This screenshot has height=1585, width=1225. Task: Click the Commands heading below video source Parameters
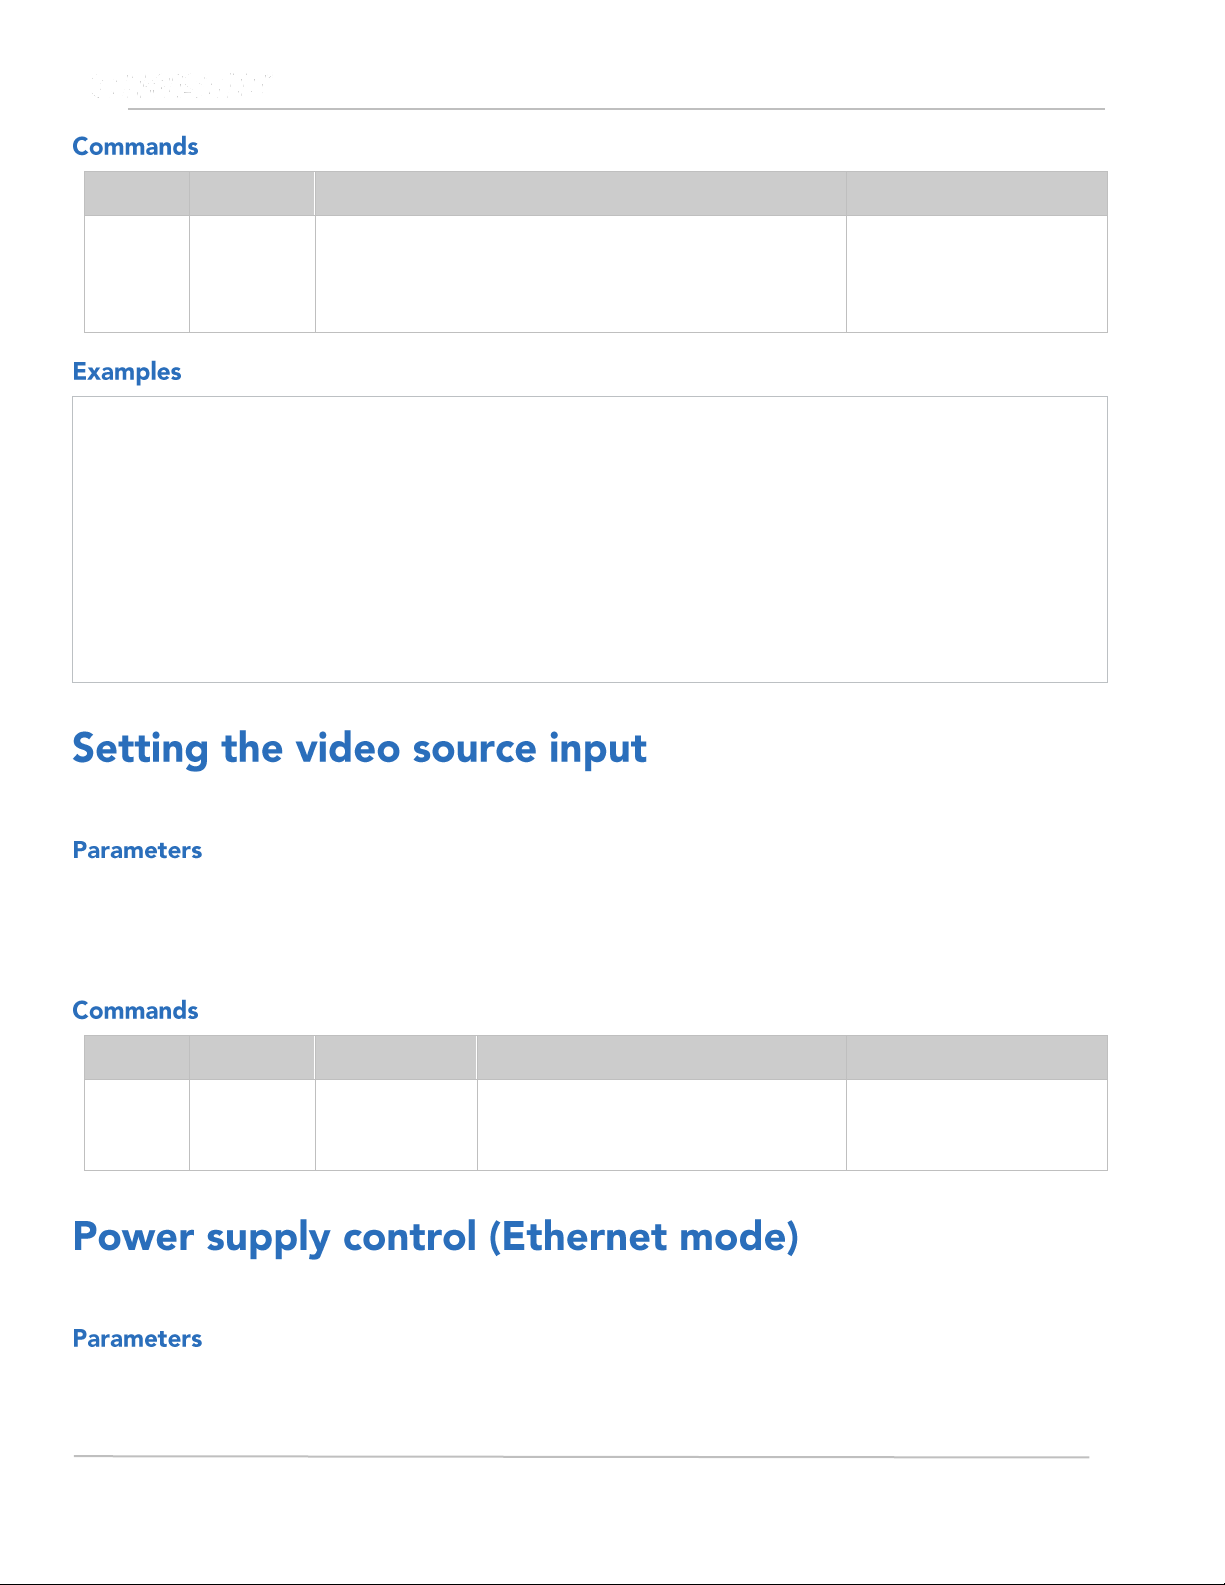tap(135, 1011)
